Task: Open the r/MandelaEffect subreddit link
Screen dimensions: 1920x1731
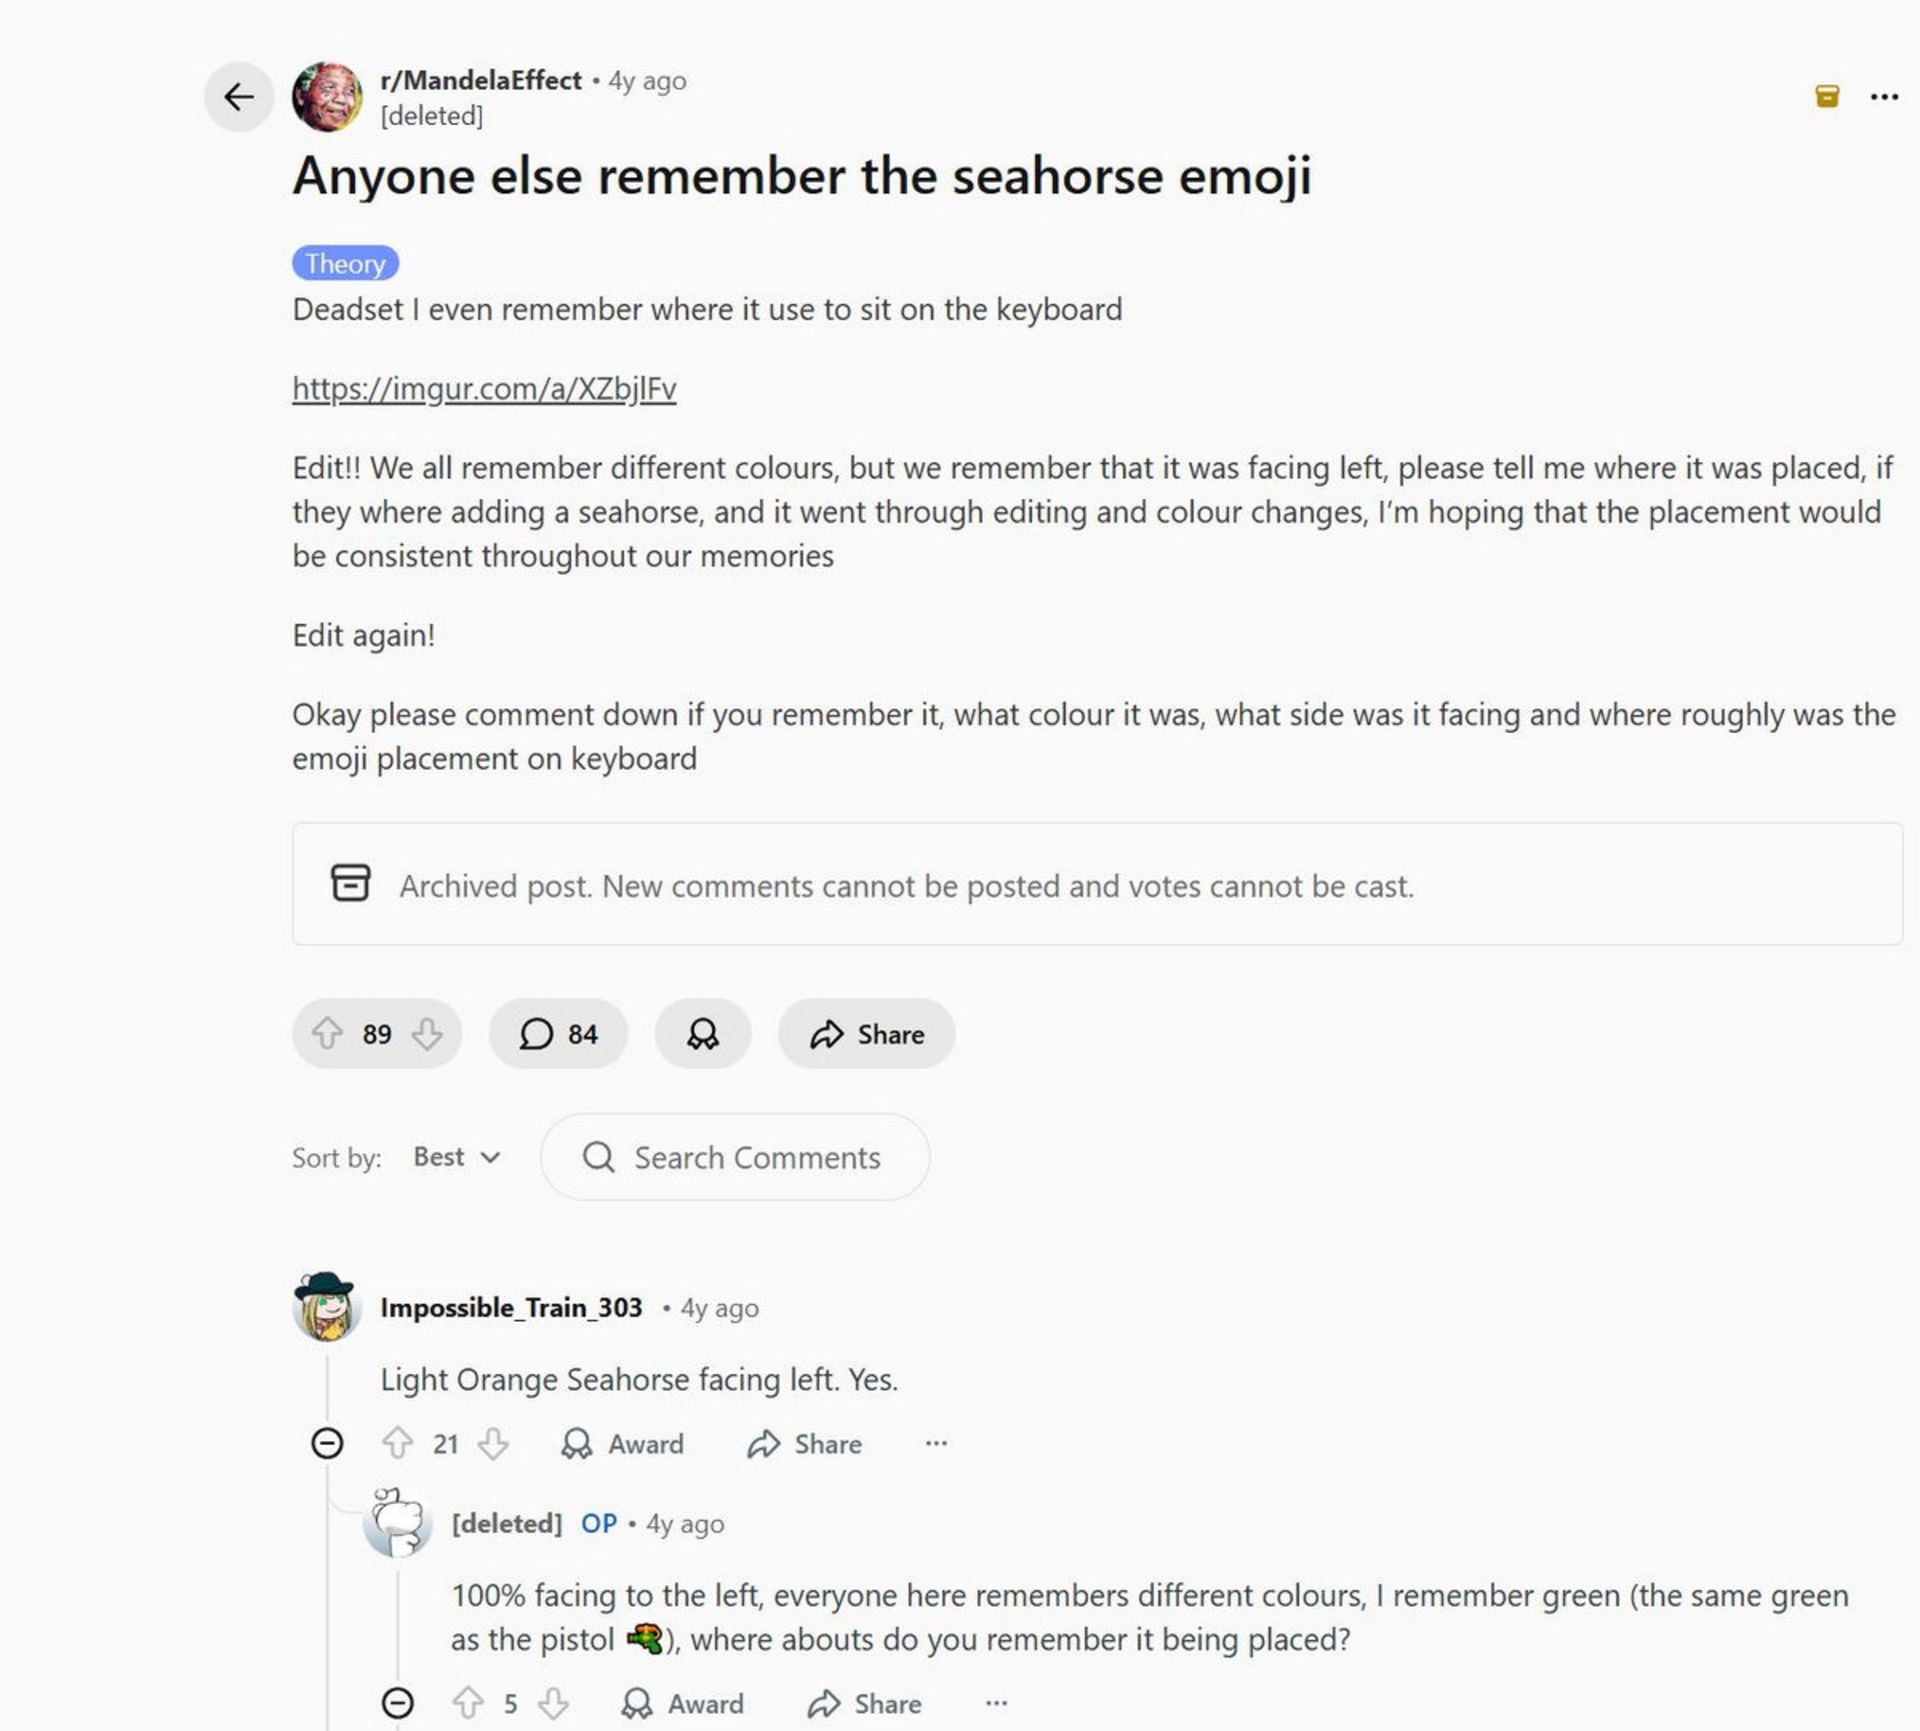Action: pyautogui.click(x=481, y=80)
